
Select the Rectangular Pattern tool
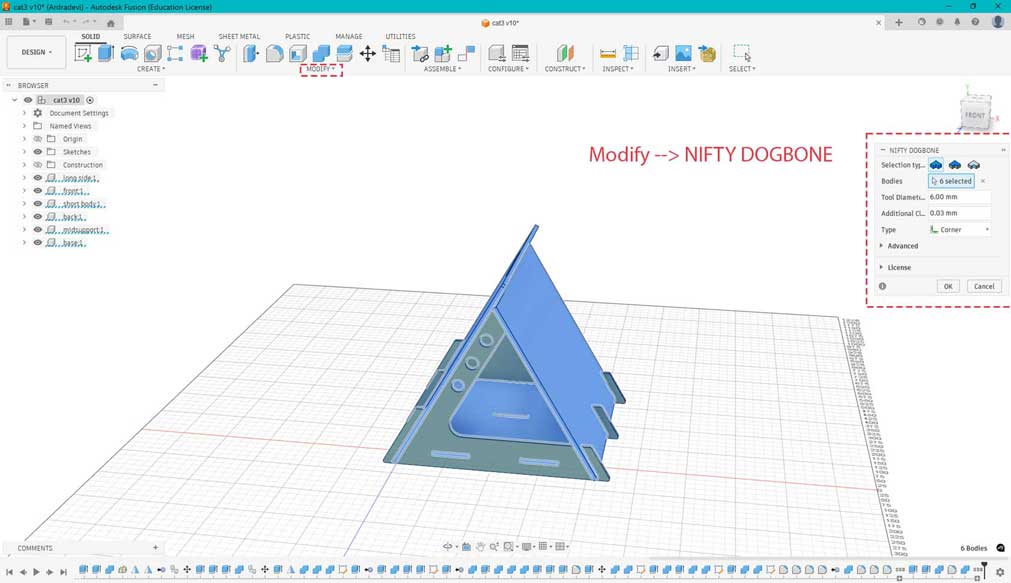pyautogui.click(x=175, y=53)
